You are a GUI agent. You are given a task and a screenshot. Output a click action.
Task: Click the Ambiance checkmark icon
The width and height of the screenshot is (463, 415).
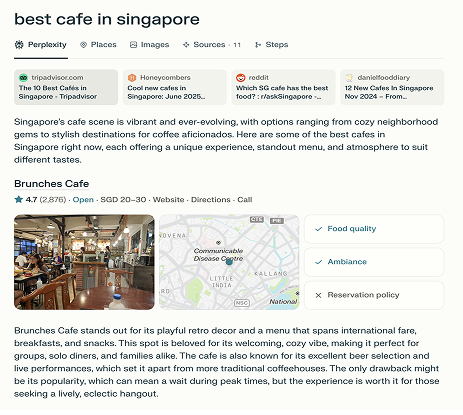click(x=319, y=262)
